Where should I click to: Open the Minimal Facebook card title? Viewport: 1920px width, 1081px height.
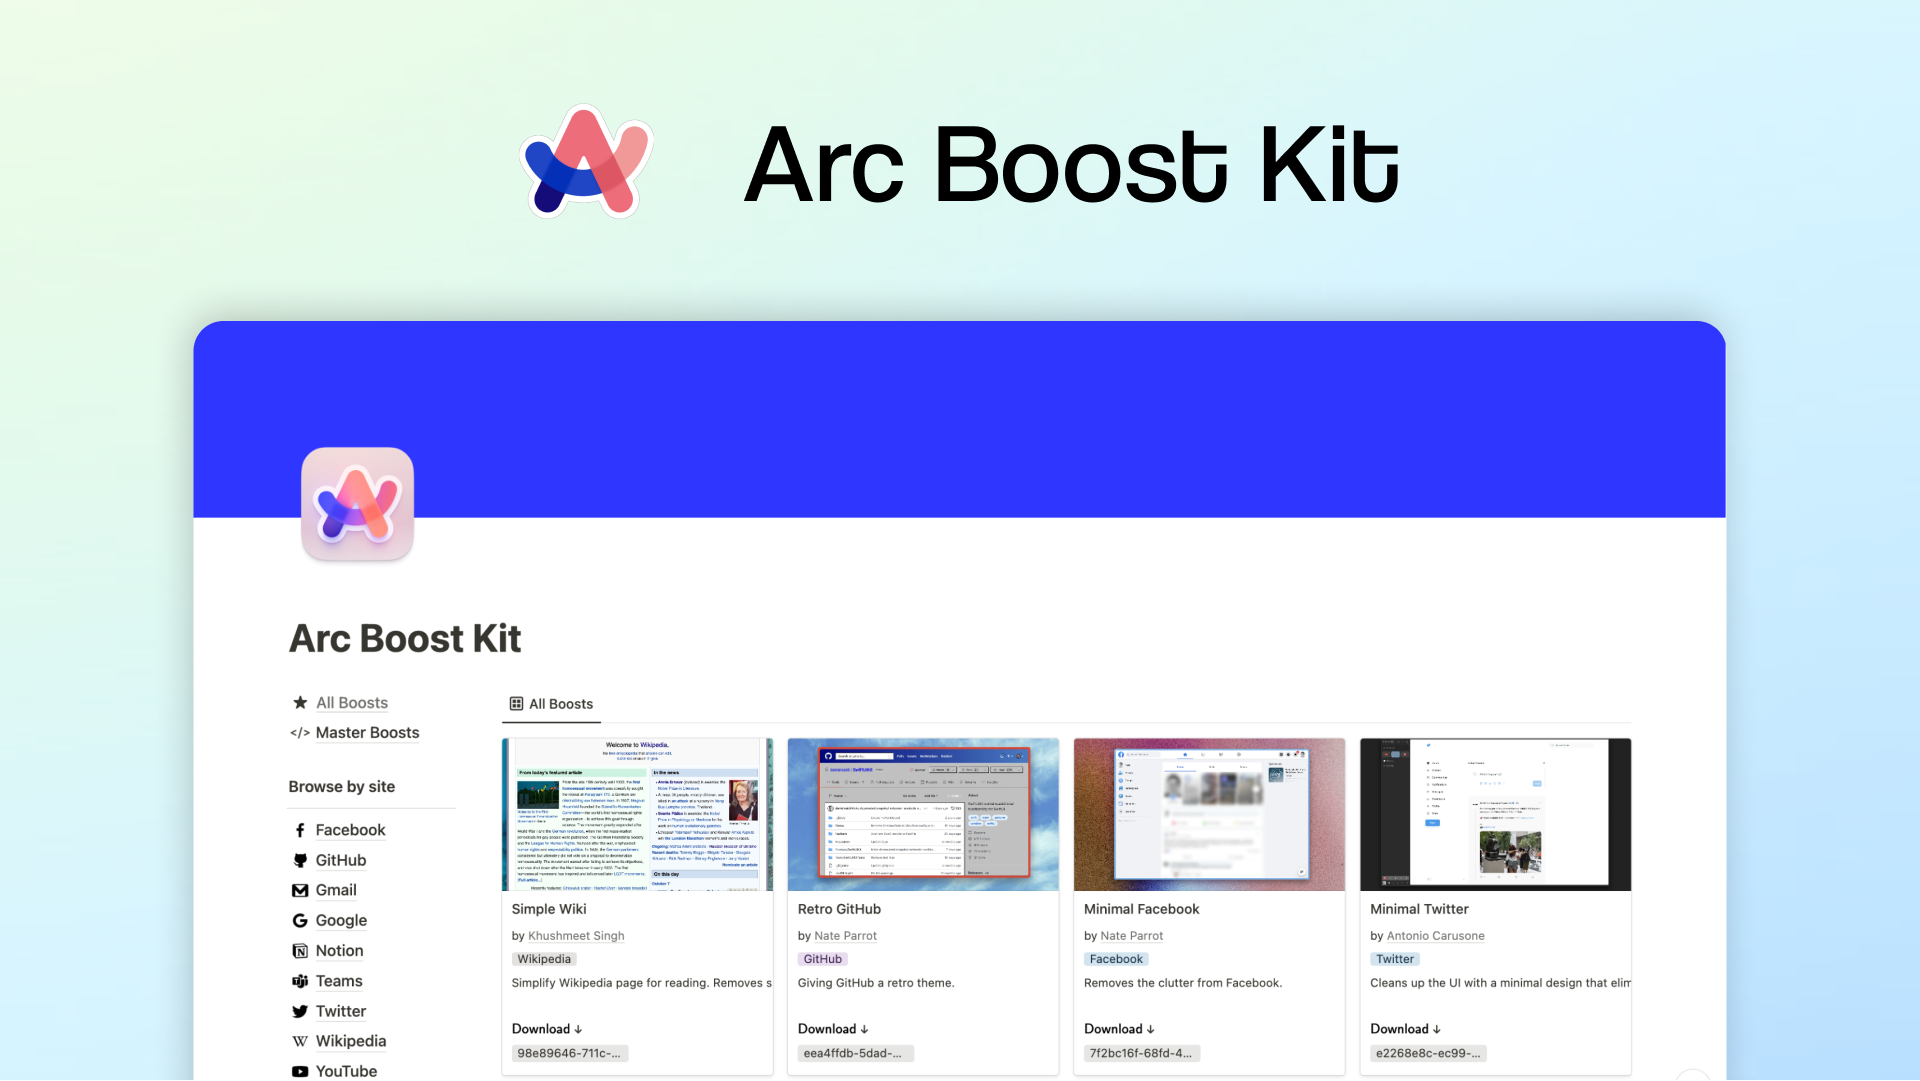coord(1141,909)
